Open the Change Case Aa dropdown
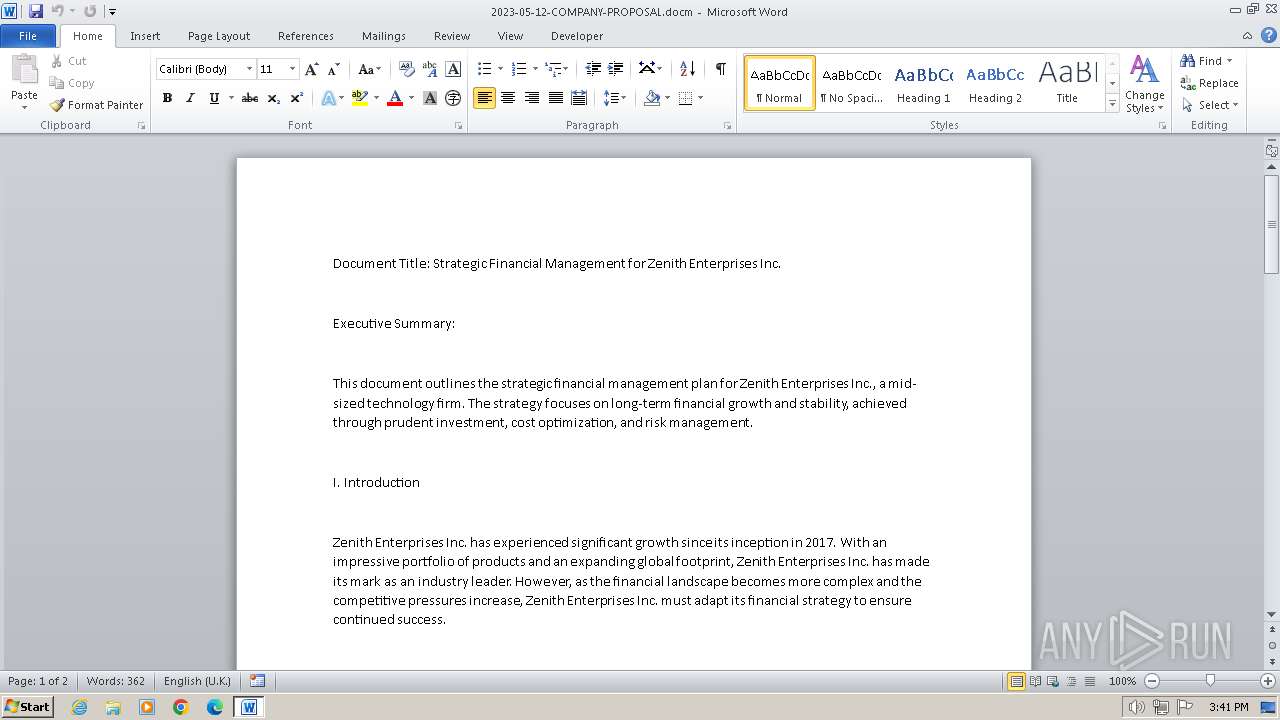 [369, 69]
